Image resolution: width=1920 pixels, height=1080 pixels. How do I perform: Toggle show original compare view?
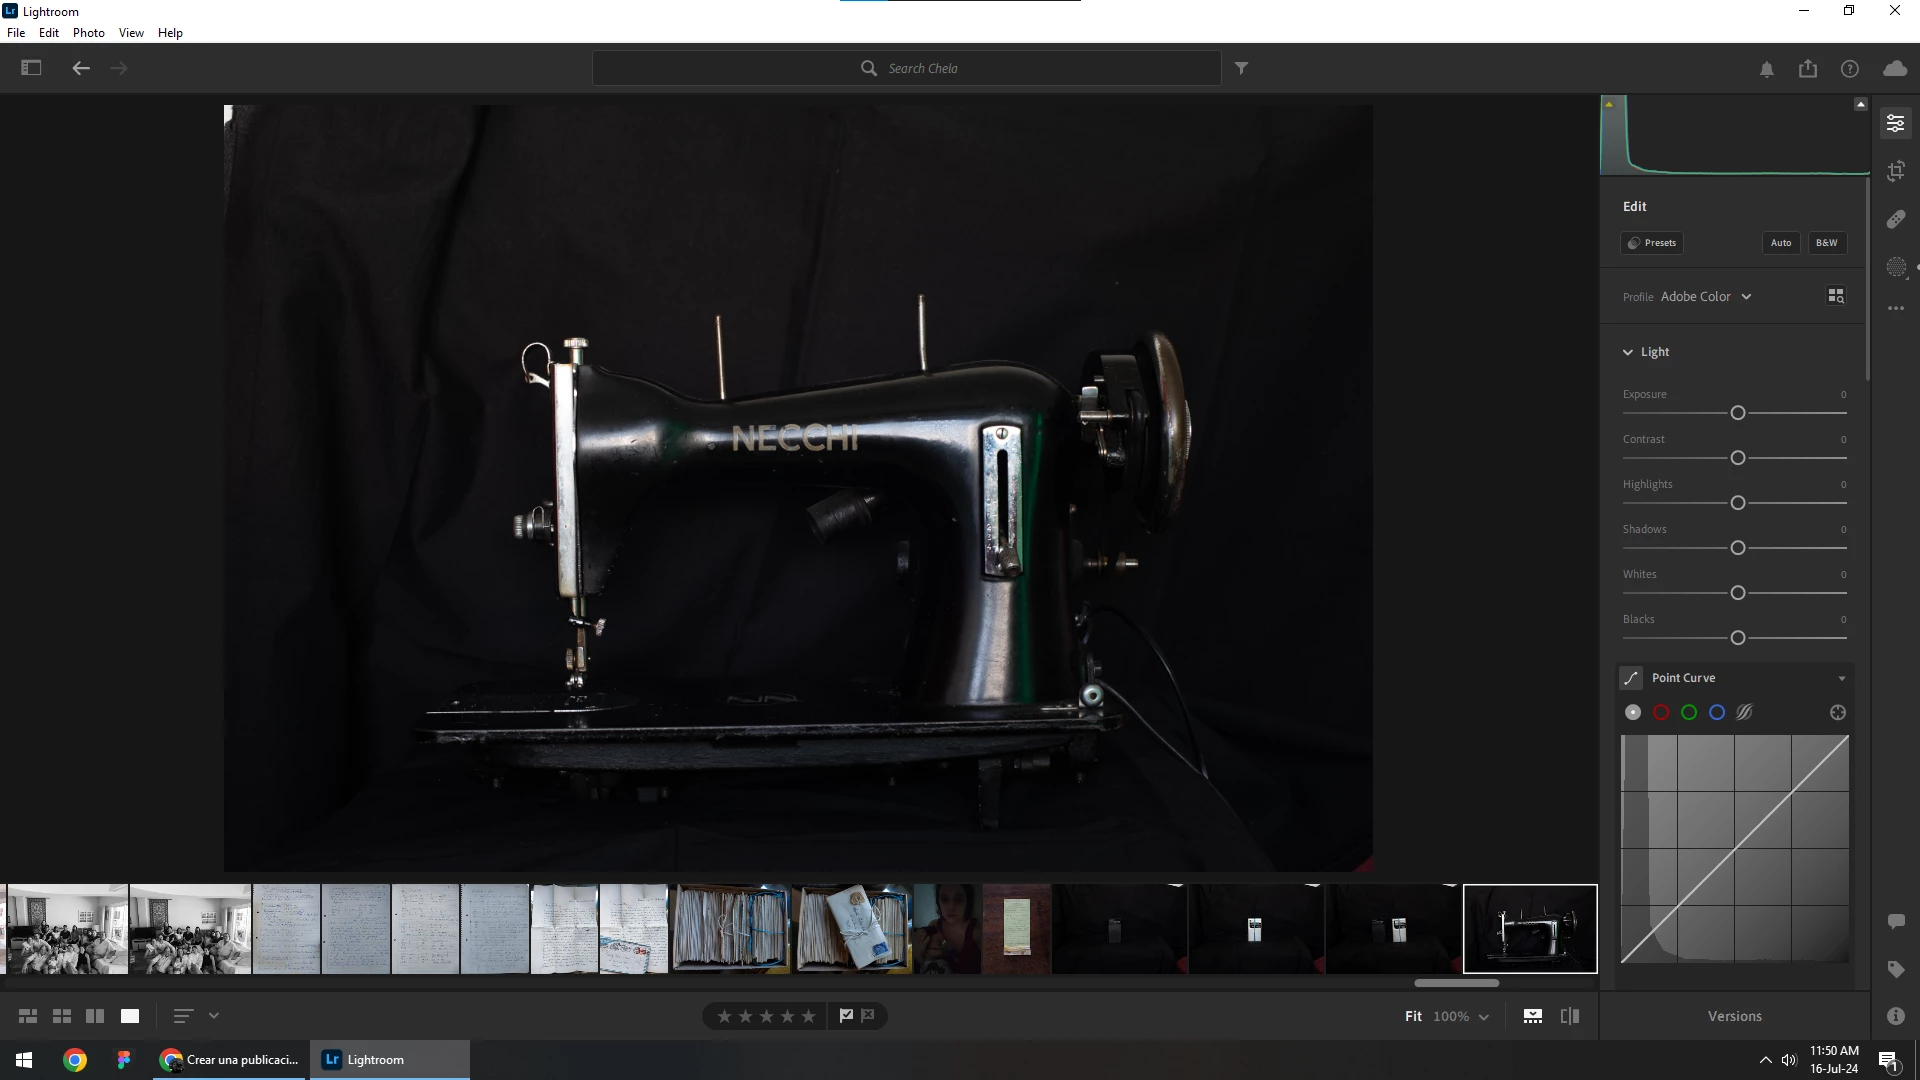coord(1570,1016)
